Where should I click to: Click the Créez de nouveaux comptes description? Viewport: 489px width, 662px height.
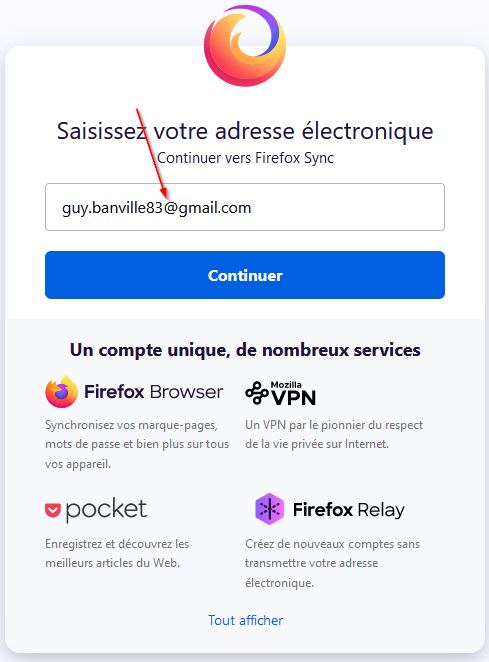point(332,563)
